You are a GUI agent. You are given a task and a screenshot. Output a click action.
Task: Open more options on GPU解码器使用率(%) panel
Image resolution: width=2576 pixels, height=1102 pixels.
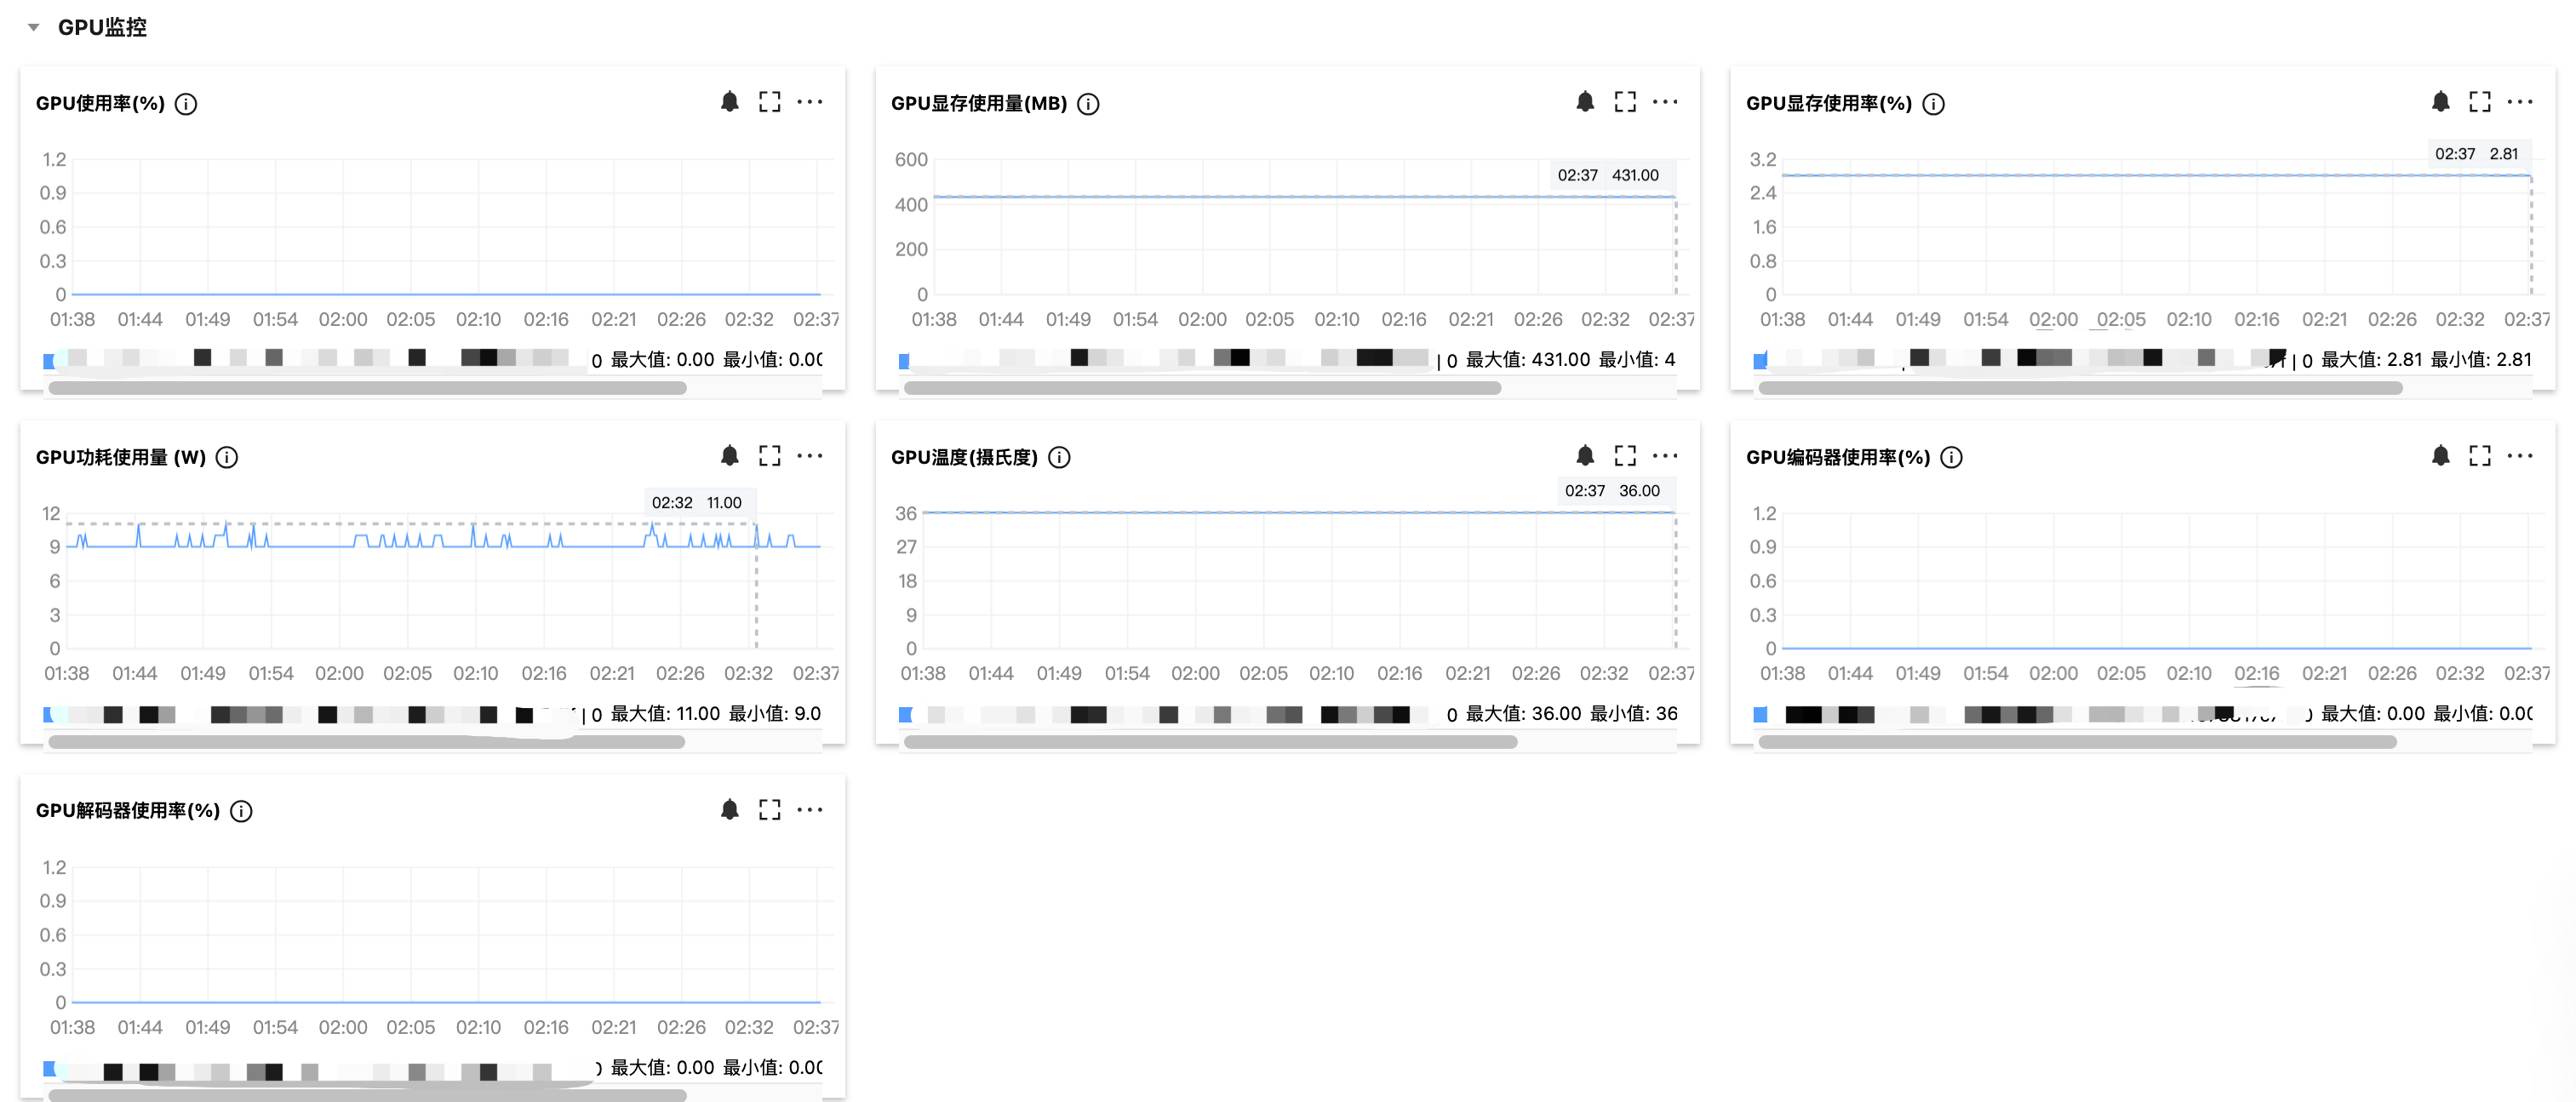pyautogui.click(x=810, y=810)
